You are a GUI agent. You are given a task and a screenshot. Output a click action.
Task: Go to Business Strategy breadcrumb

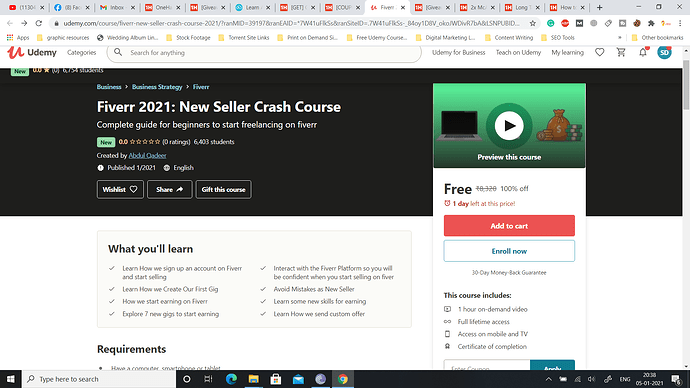(157, 87)
